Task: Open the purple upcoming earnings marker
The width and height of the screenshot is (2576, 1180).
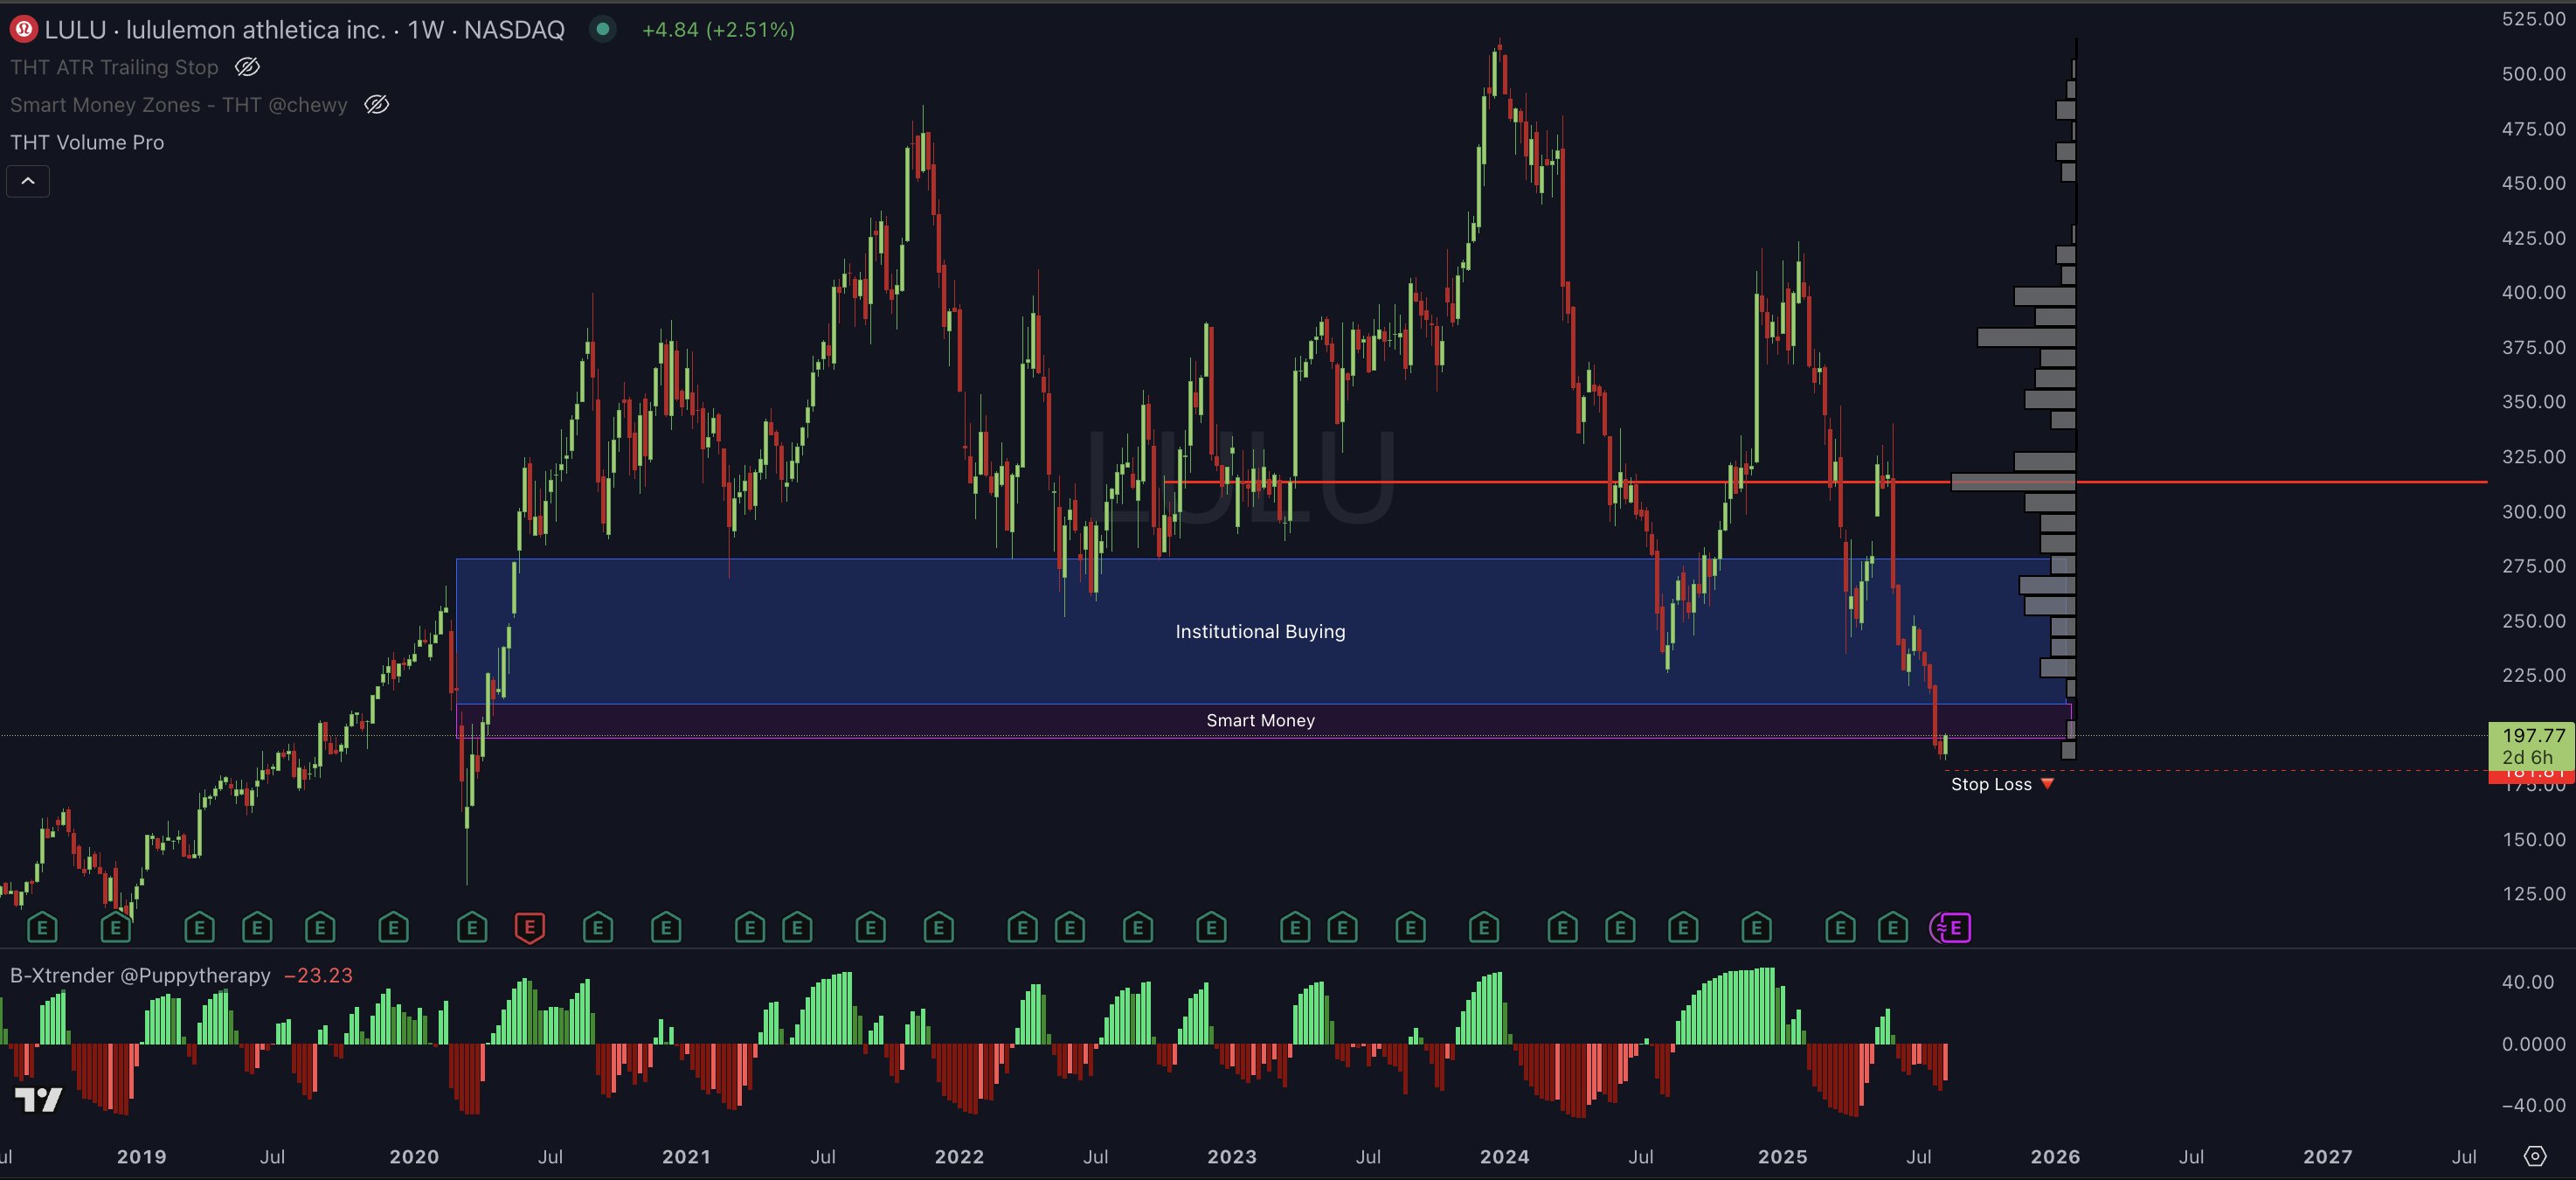Action: click(x=1952, y=928)
